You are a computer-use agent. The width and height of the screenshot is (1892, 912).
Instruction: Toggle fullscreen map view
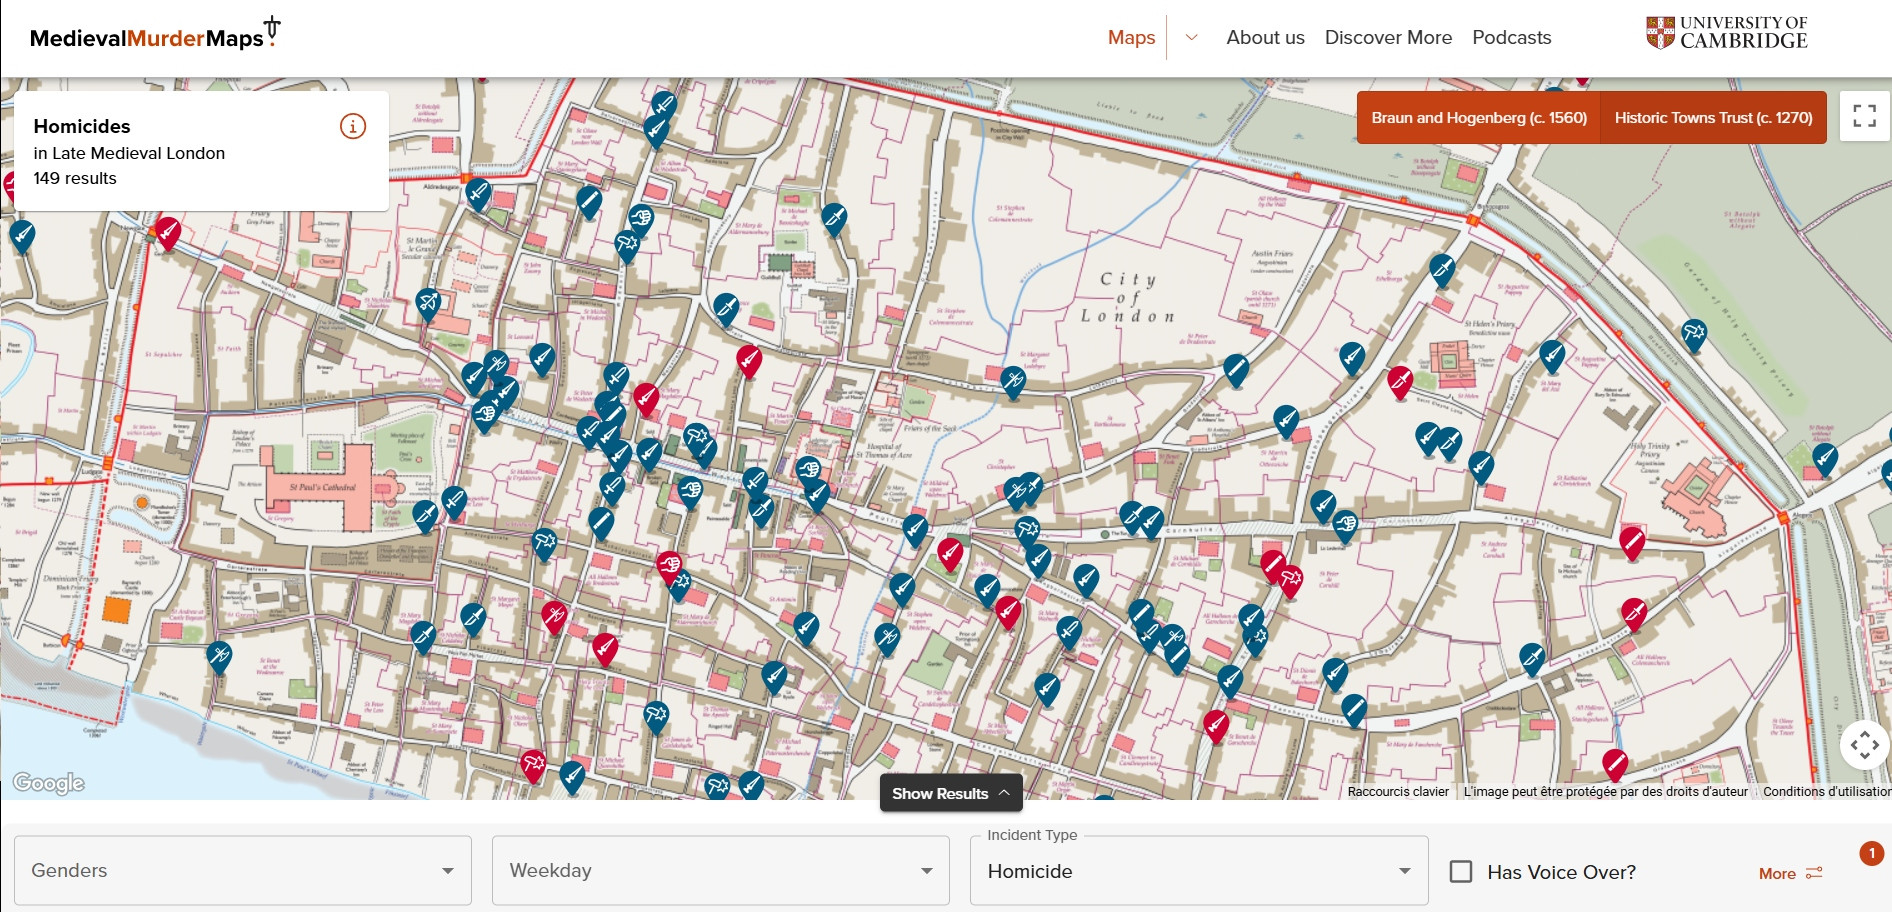pos(1864,116)
